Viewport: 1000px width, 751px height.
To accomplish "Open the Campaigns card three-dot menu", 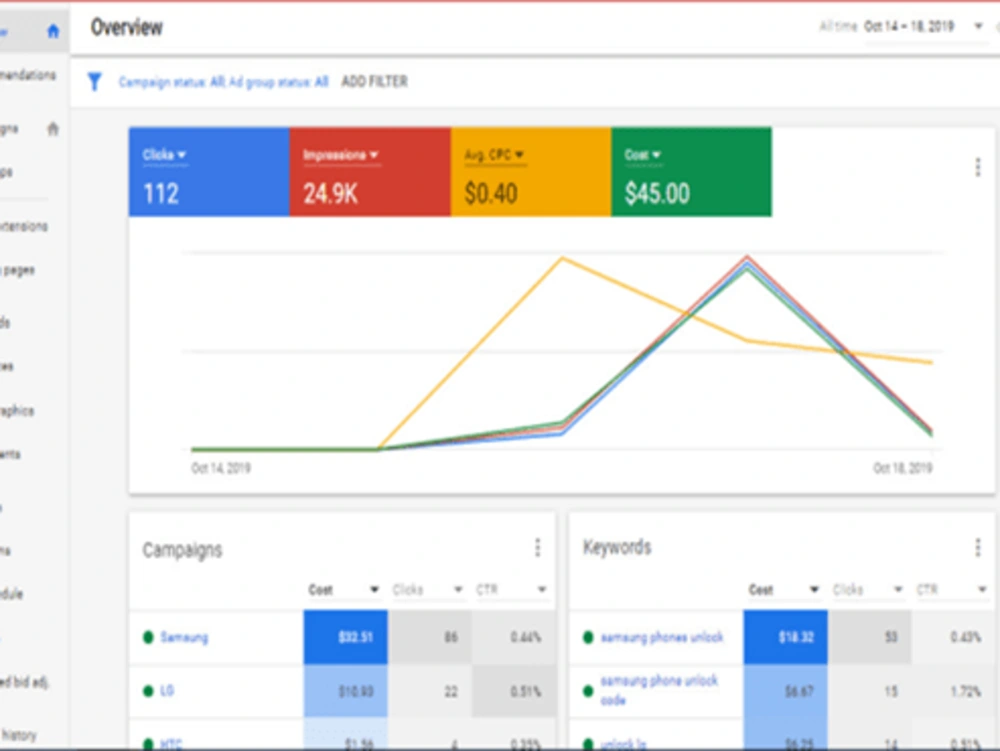I will point(538,547).
